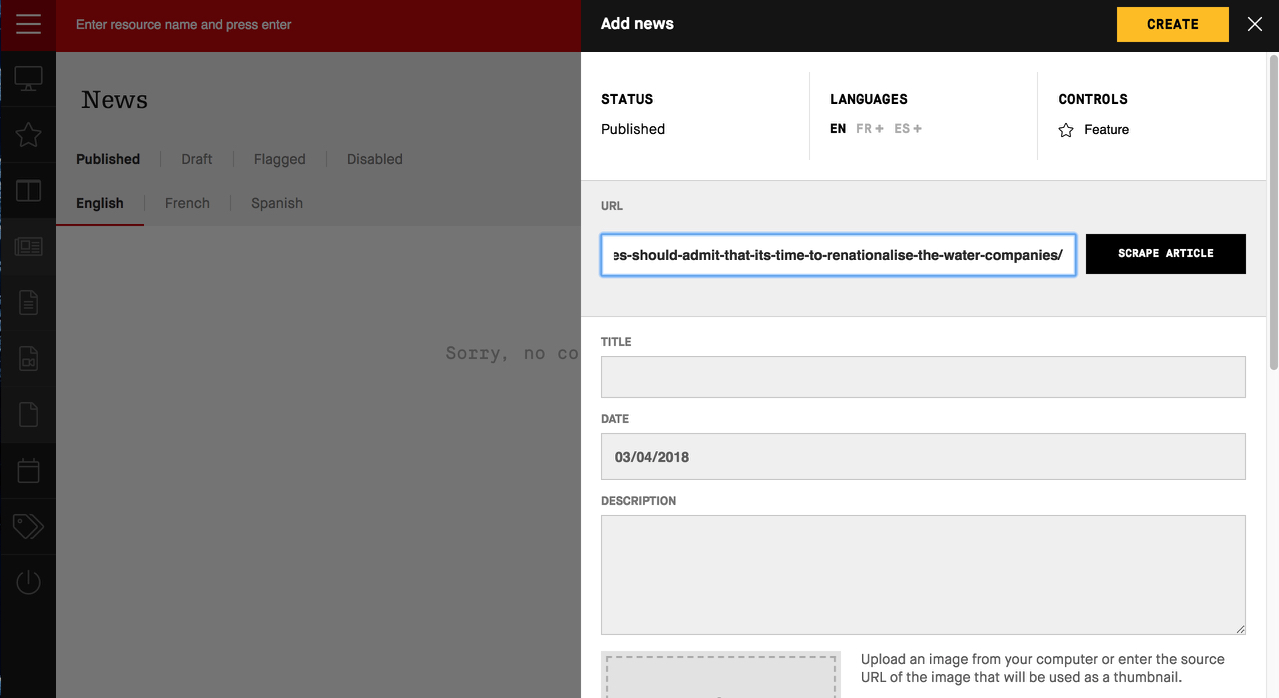Select the French language tab
This screenshot has width=1279, height=698.
tap(187, 203)
